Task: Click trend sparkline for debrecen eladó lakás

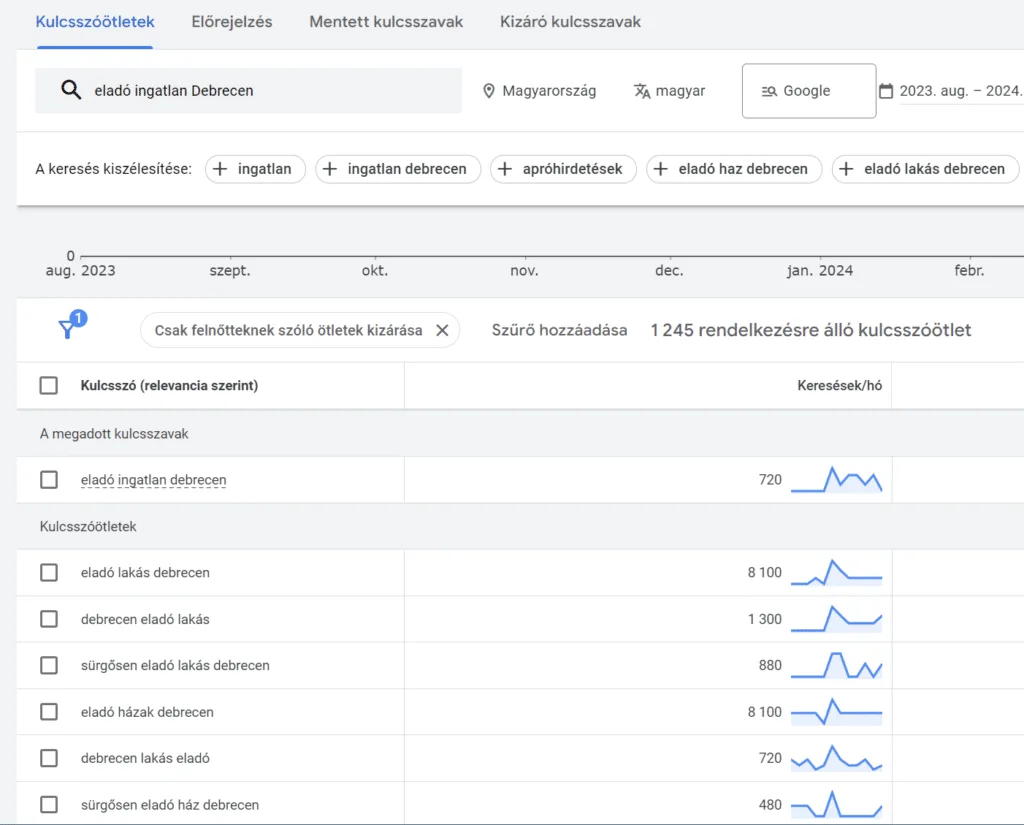Action: pos(837,619)
